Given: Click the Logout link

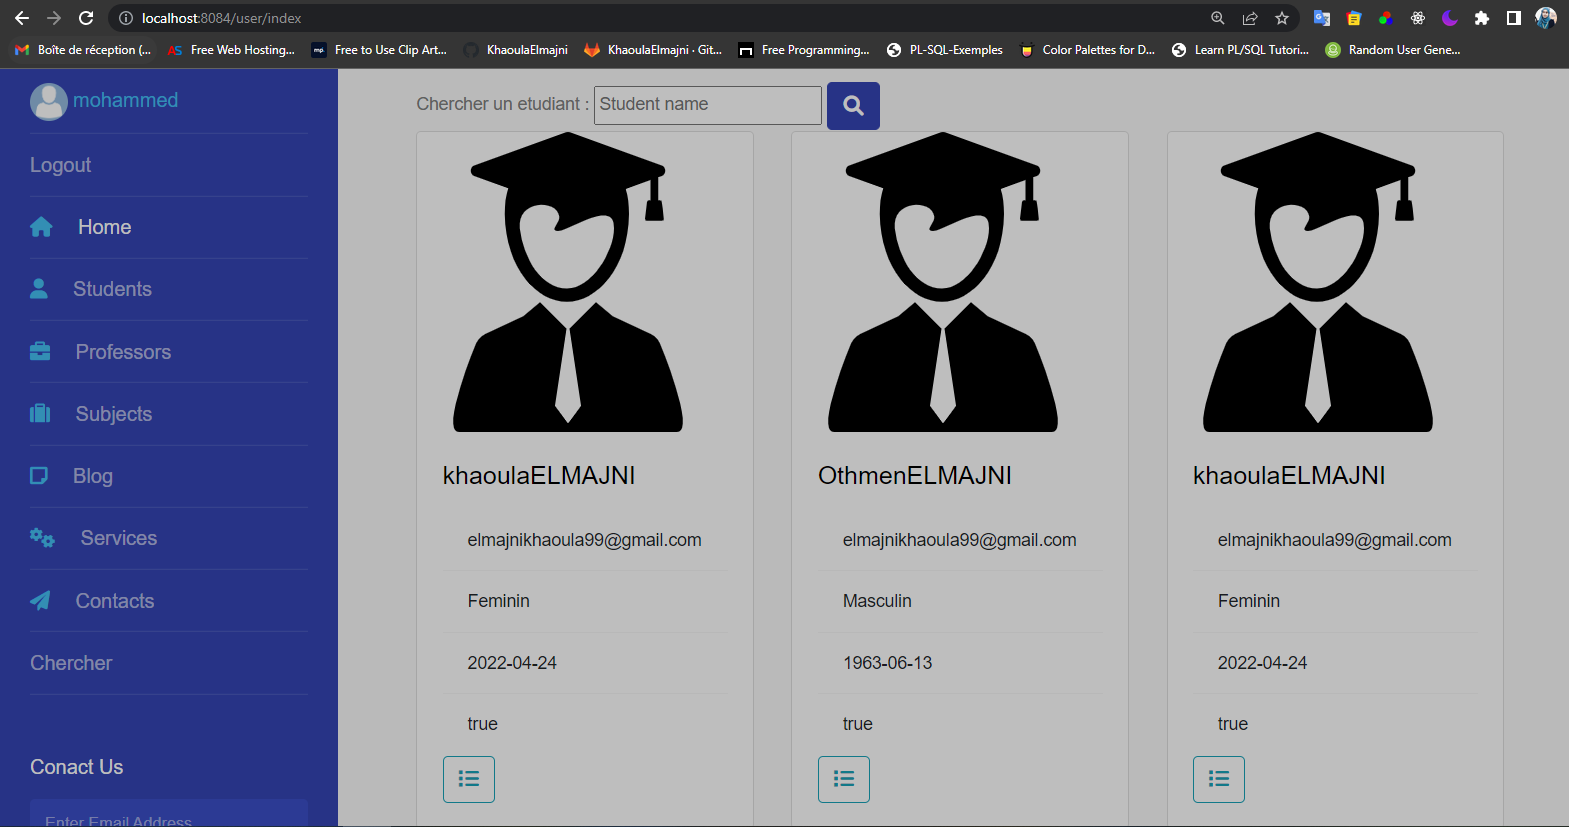Looking at the screenshot, I should tap(60, 165).
